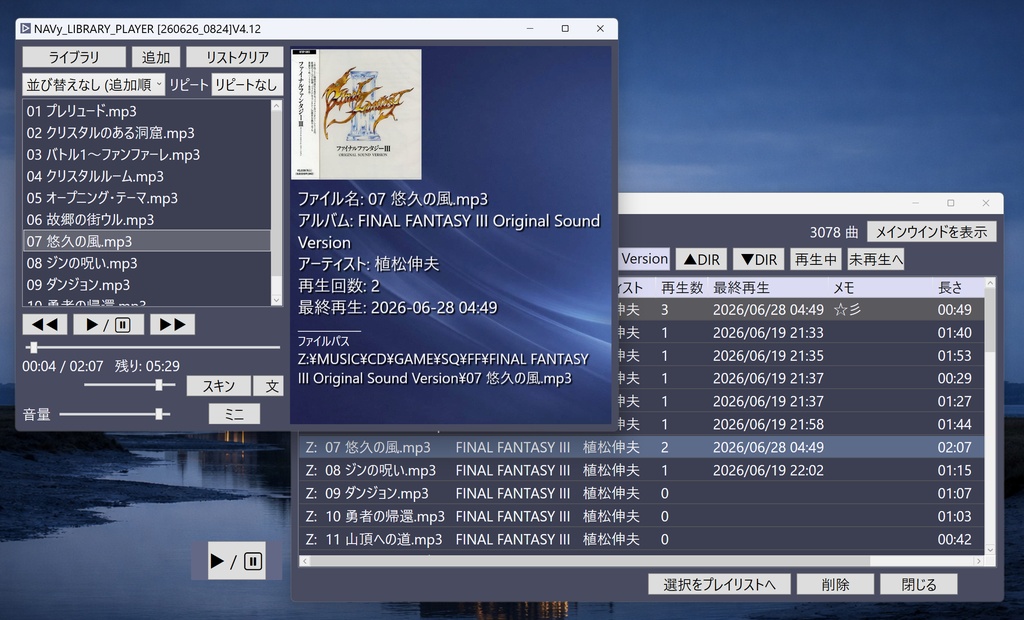Image resolution: width=1024 pixels, height=620 pixels.
Task: Select the 07 悠久の風.mp3 row in the library table
Action: click(x=641, y=448)
